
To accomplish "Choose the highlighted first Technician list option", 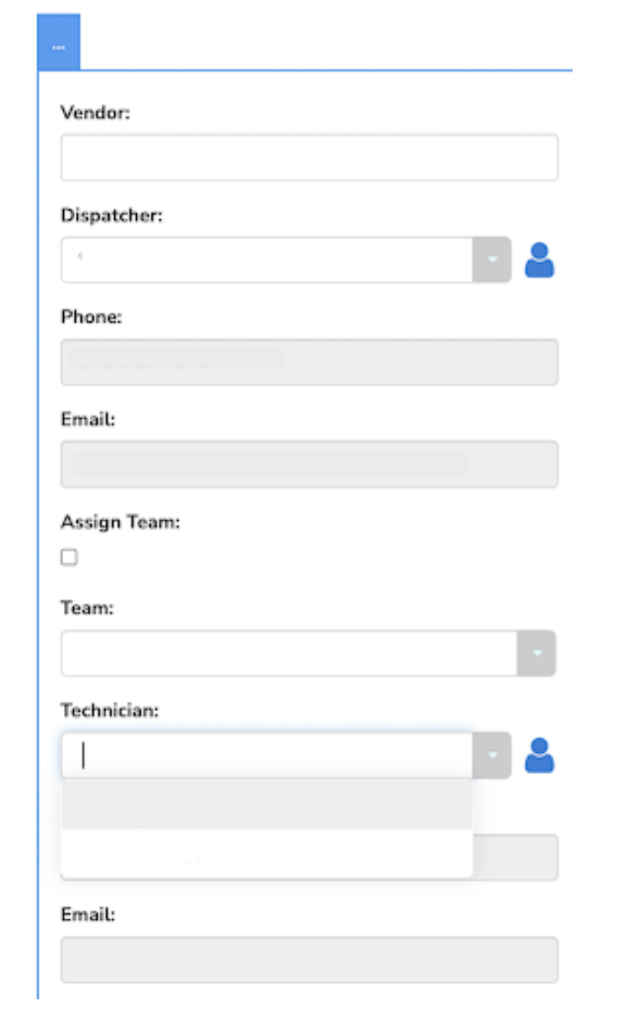I will click(267, 804).
